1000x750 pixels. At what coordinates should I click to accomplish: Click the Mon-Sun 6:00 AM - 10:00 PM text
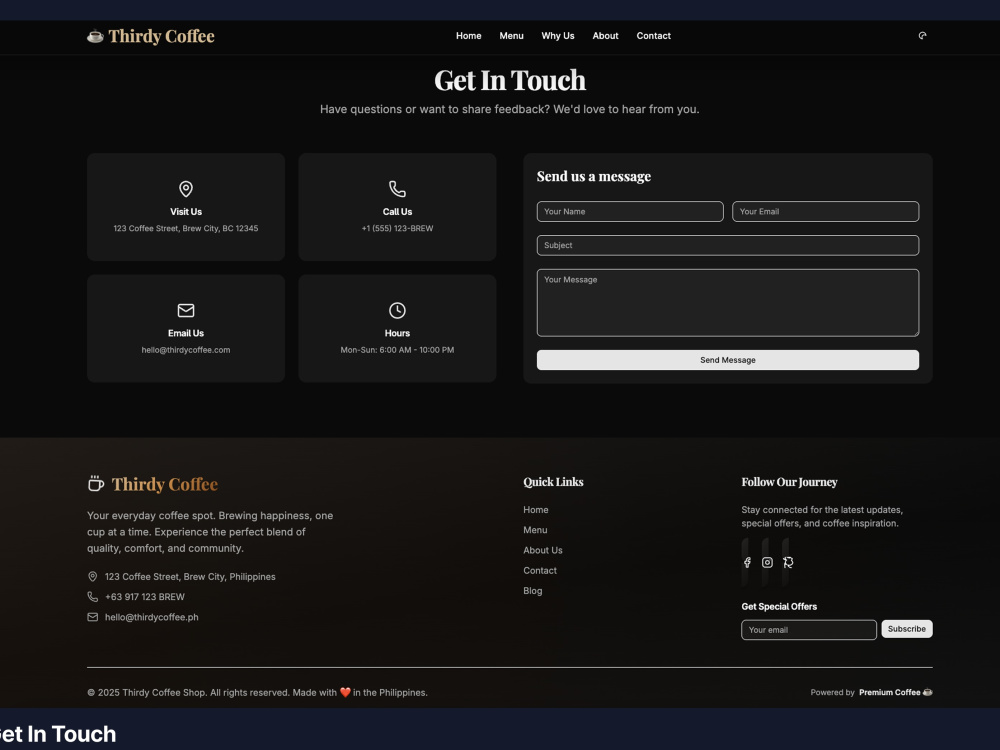coord(397,350)
